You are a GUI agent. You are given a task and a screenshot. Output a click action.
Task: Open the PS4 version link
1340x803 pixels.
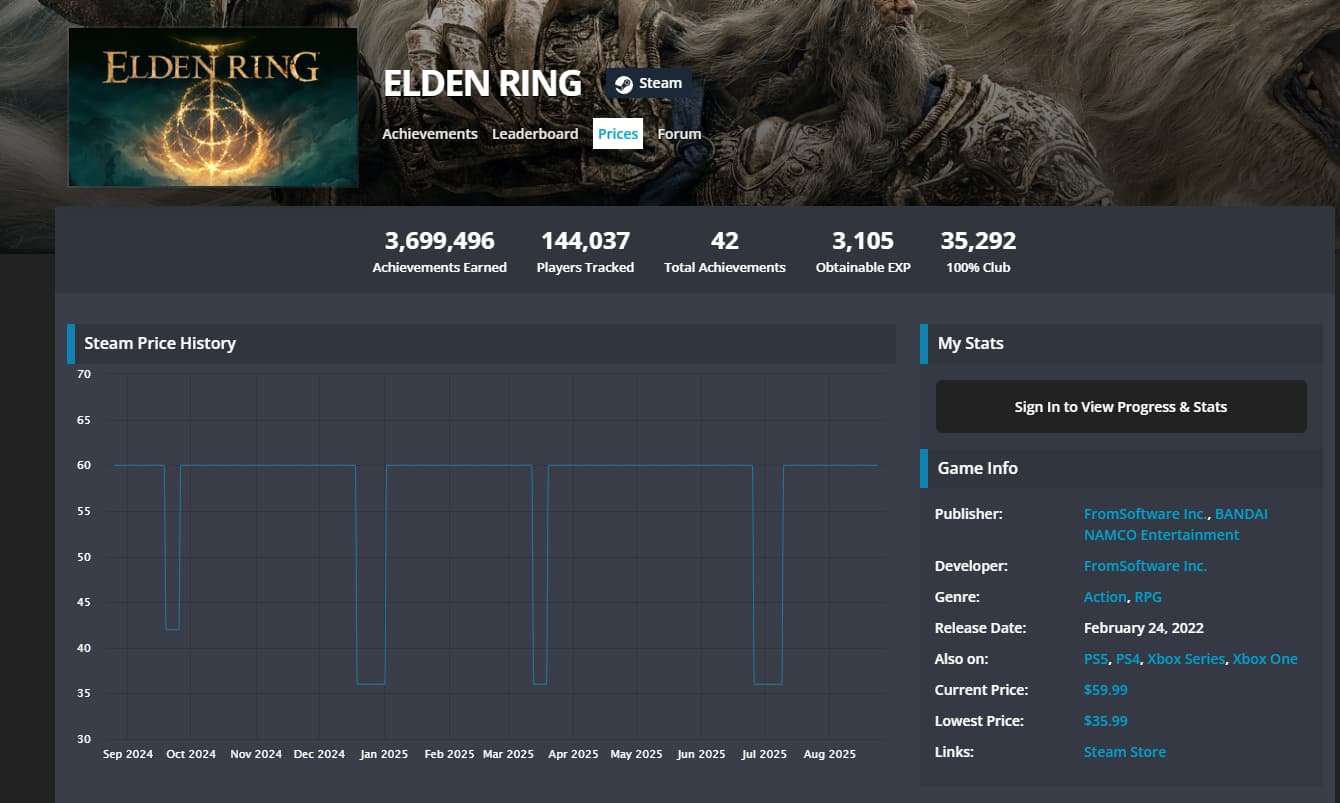1128,659
